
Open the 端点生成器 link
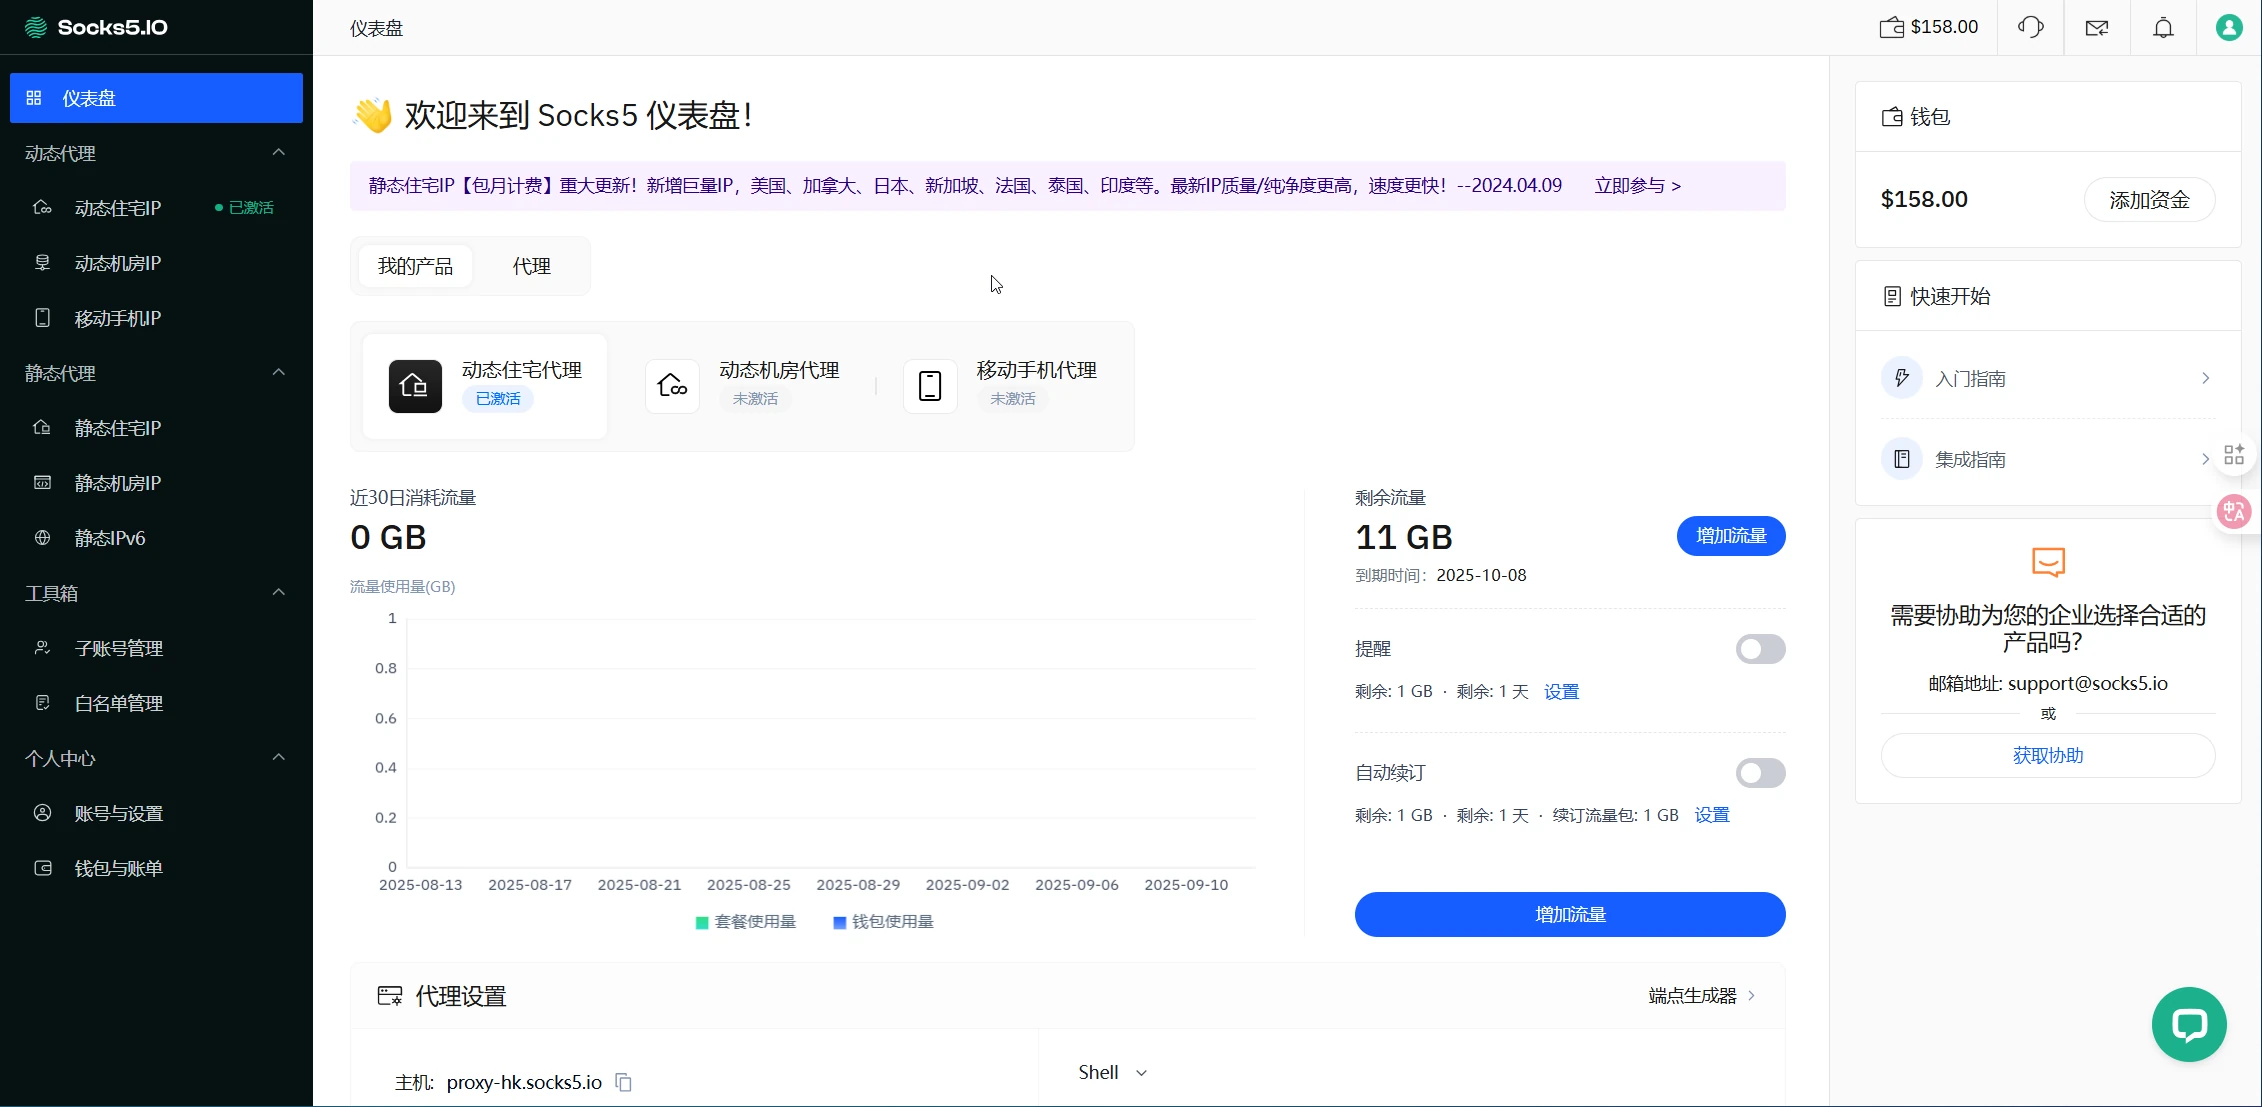point(1702,996)
